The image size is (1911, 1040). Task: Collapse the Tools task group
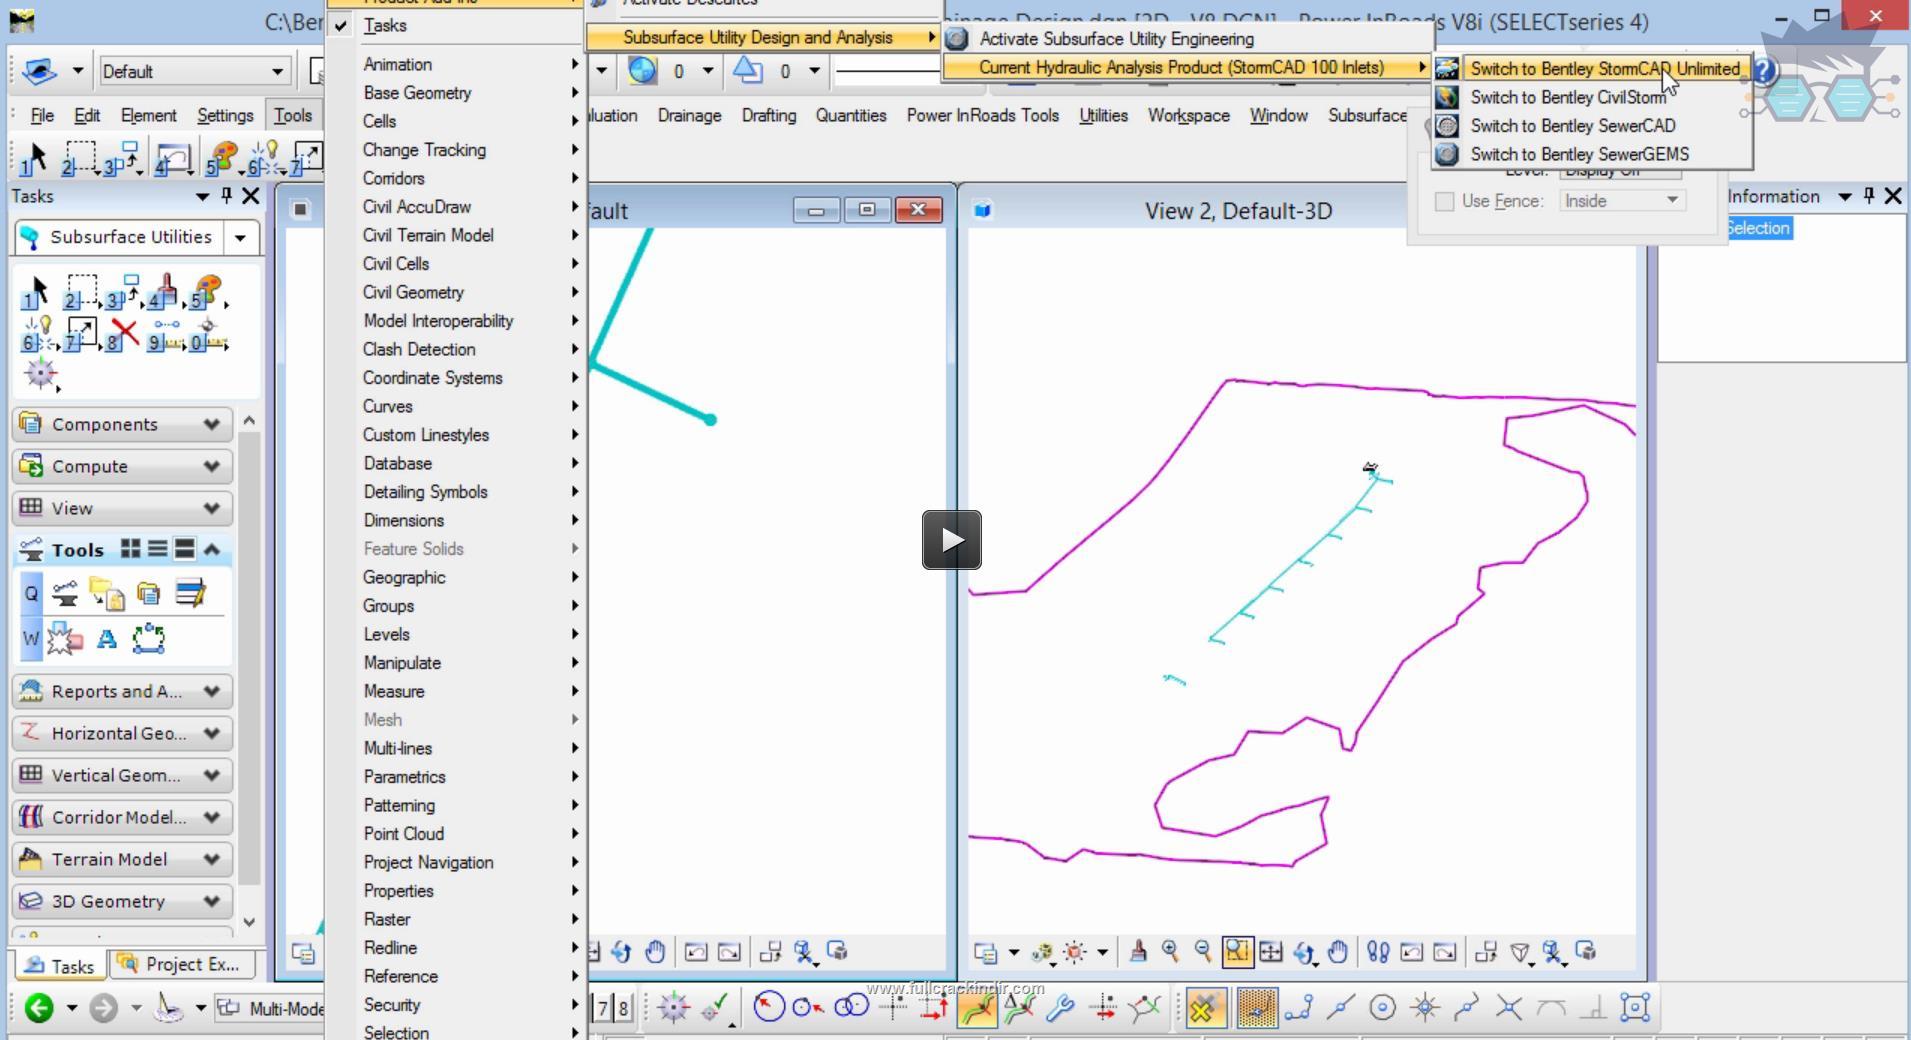[212, 549]
